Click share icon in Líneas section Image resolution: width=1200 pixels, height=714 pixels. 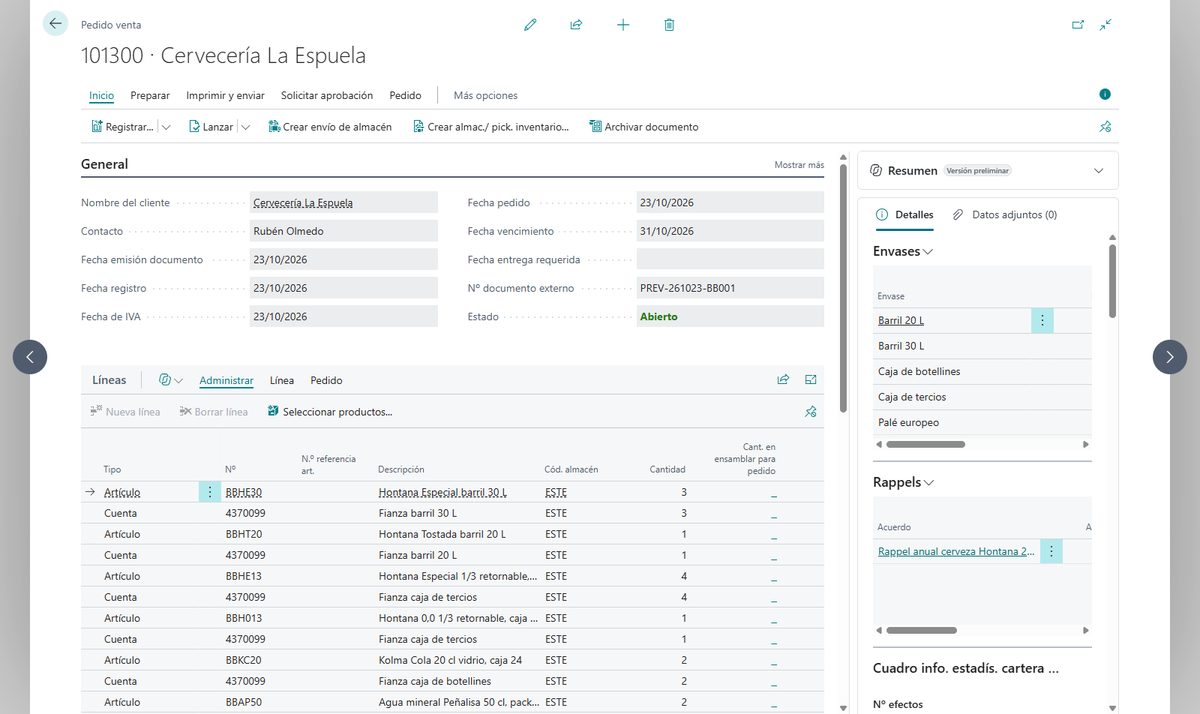pos(783,380)
